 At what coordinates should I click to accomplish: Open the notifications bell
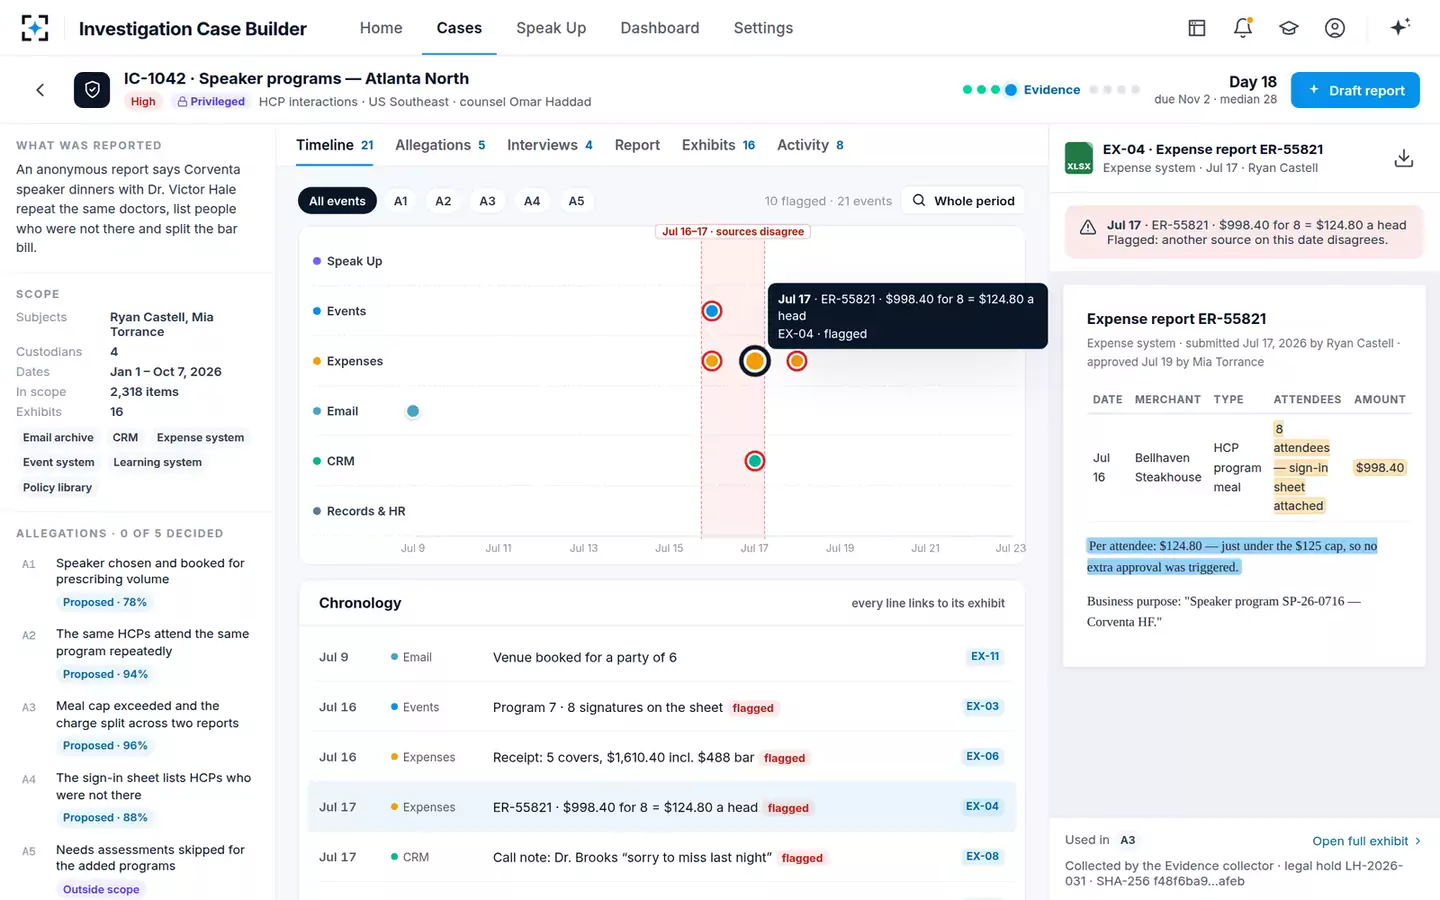pos(1243,28)
